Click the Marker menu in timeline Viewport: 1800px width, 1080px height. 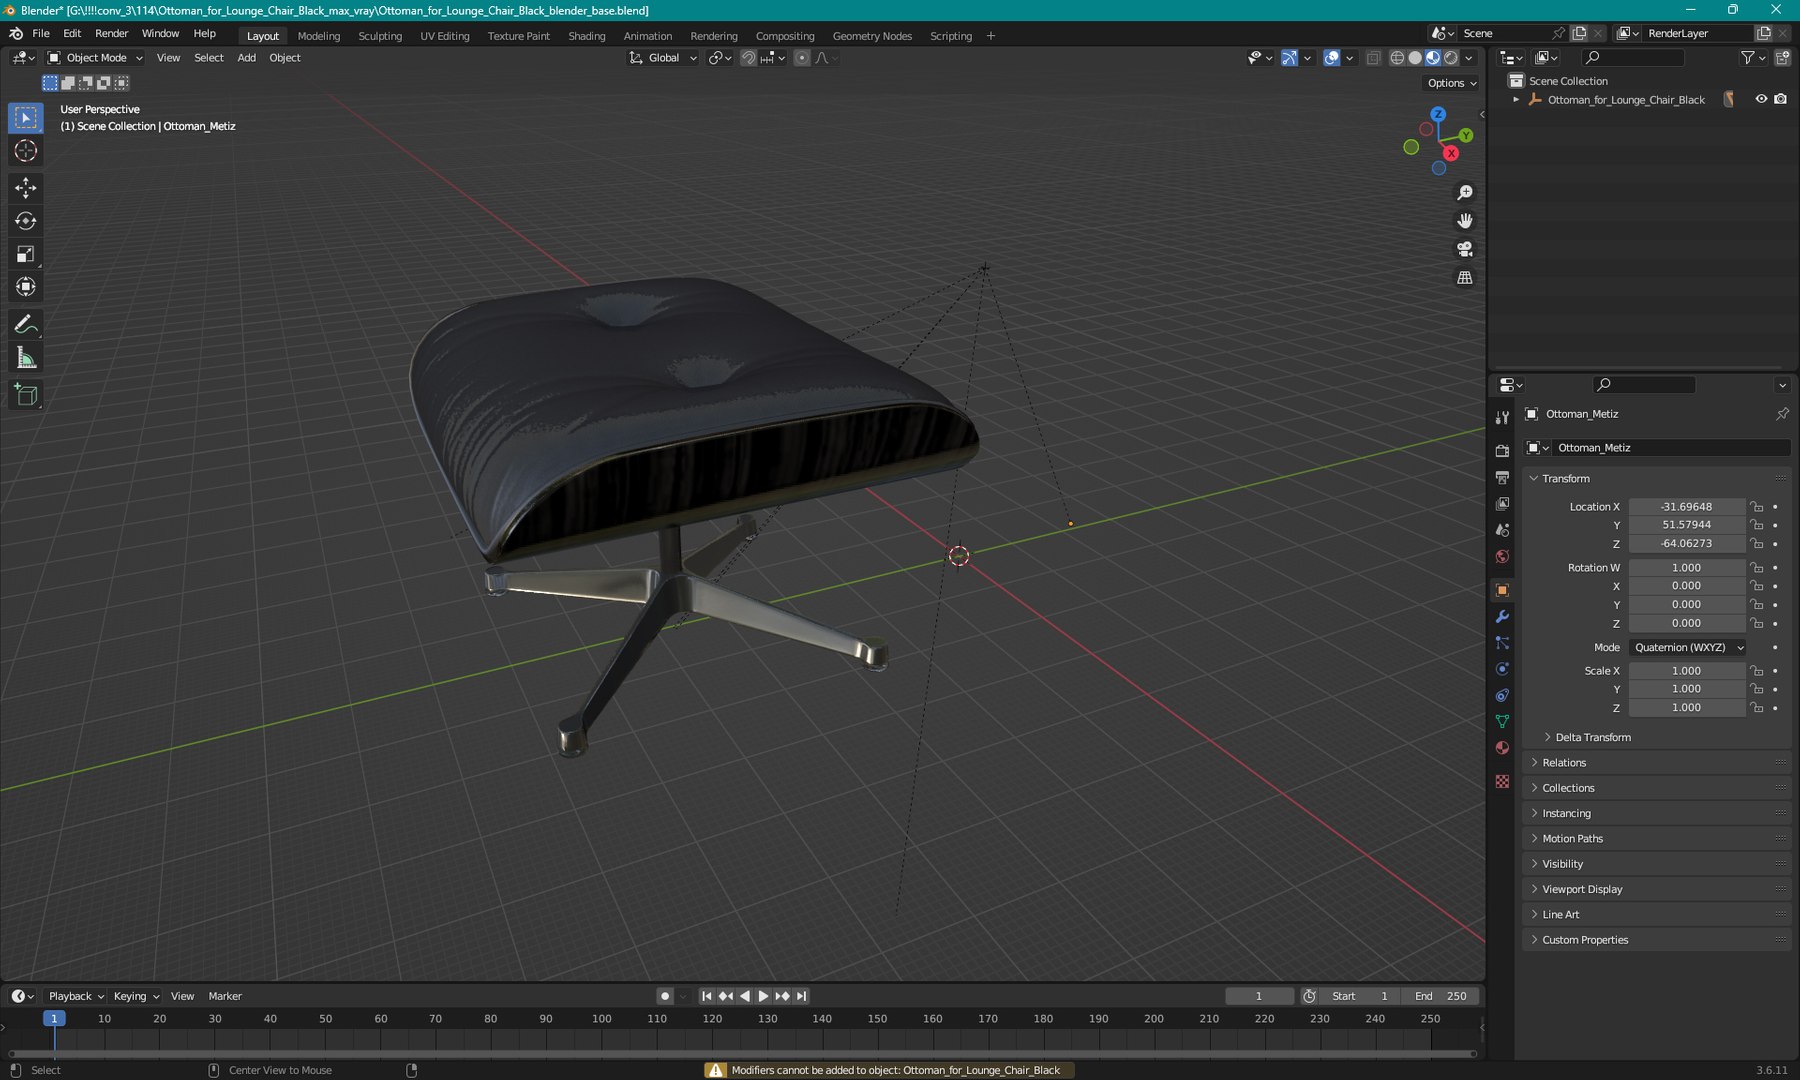pyautogui.click(x=225, y=996)
